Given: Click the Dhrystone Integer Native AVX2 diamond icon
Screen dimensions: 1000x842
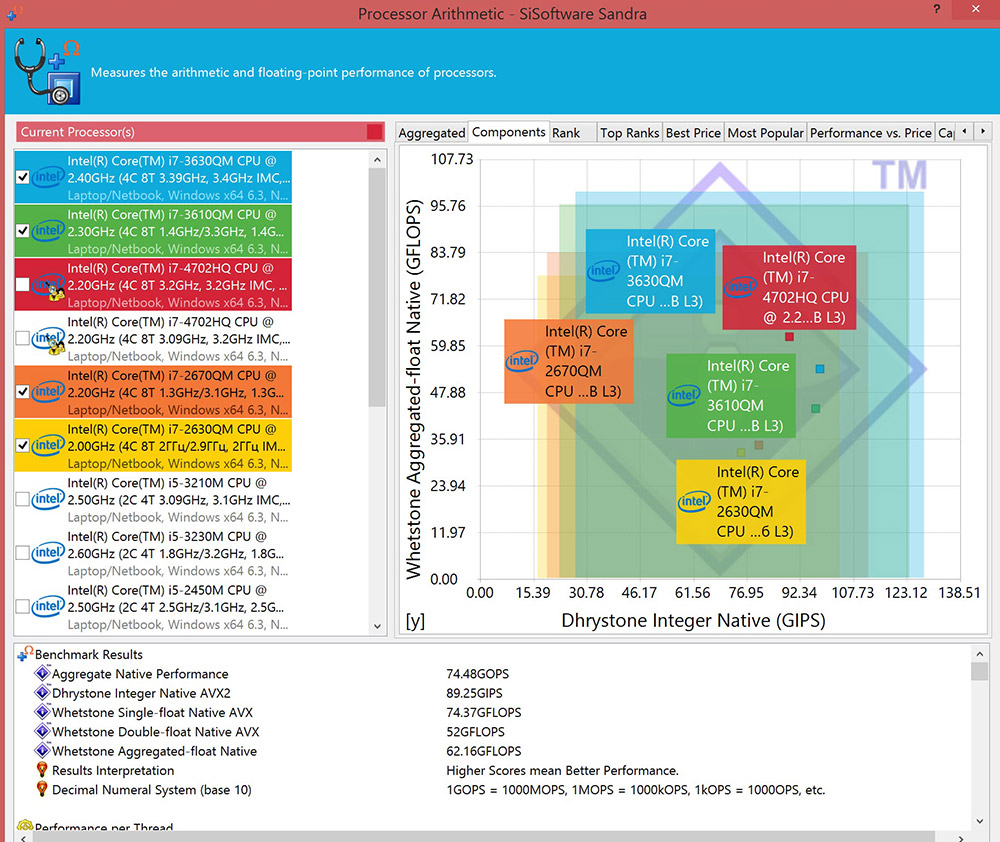Looking at the screenshot, I should coord(43,692).
